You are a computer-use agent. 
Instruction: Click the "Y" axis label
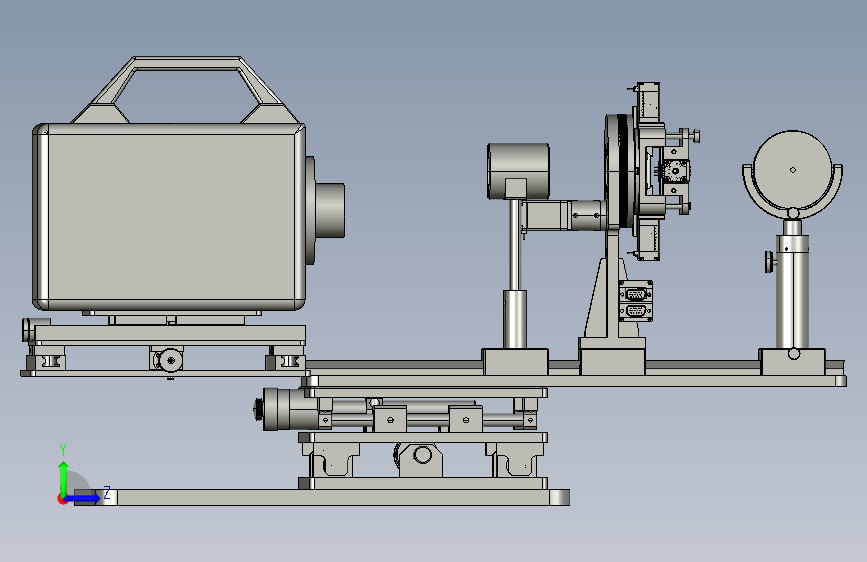coord(63,450)
